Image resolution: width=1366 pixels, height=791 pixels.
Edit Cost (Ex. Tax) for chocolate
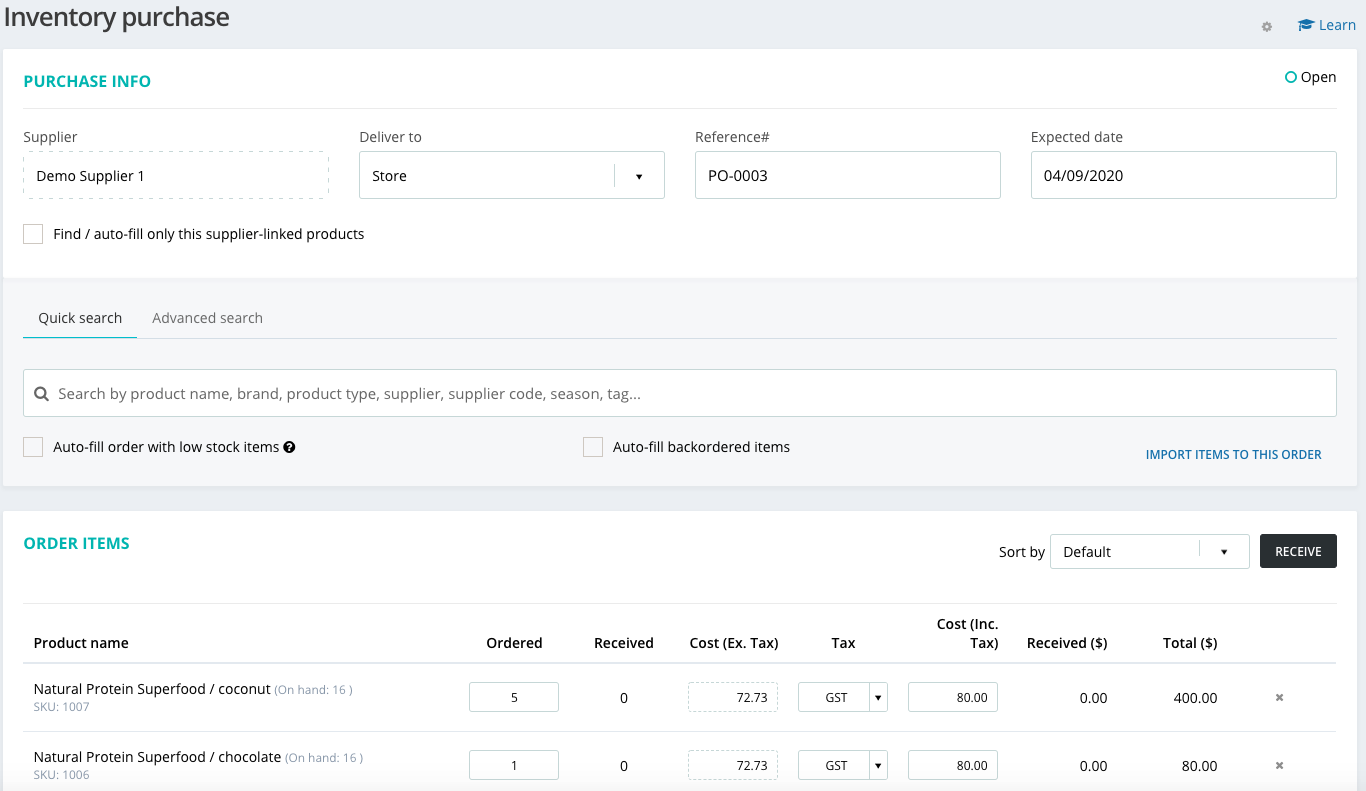tap(733, 766)
